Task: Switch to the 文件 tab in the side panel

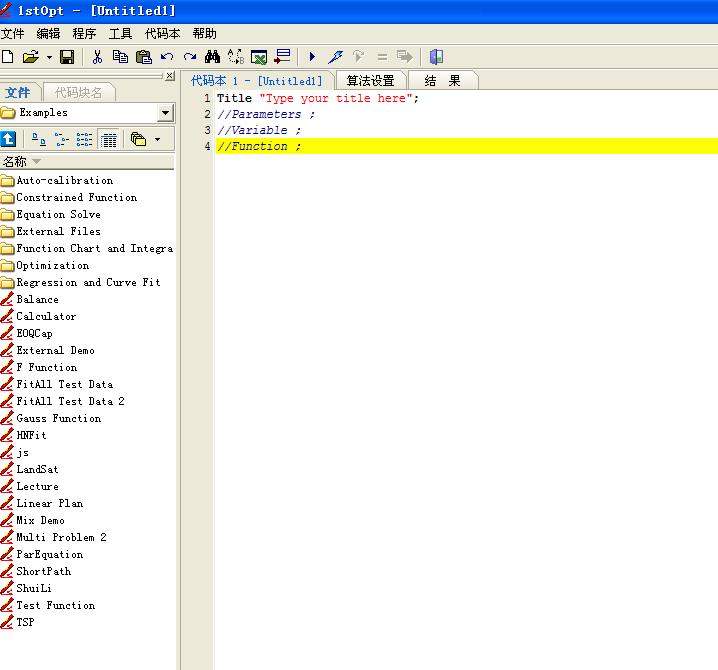Action: (18, 93)
